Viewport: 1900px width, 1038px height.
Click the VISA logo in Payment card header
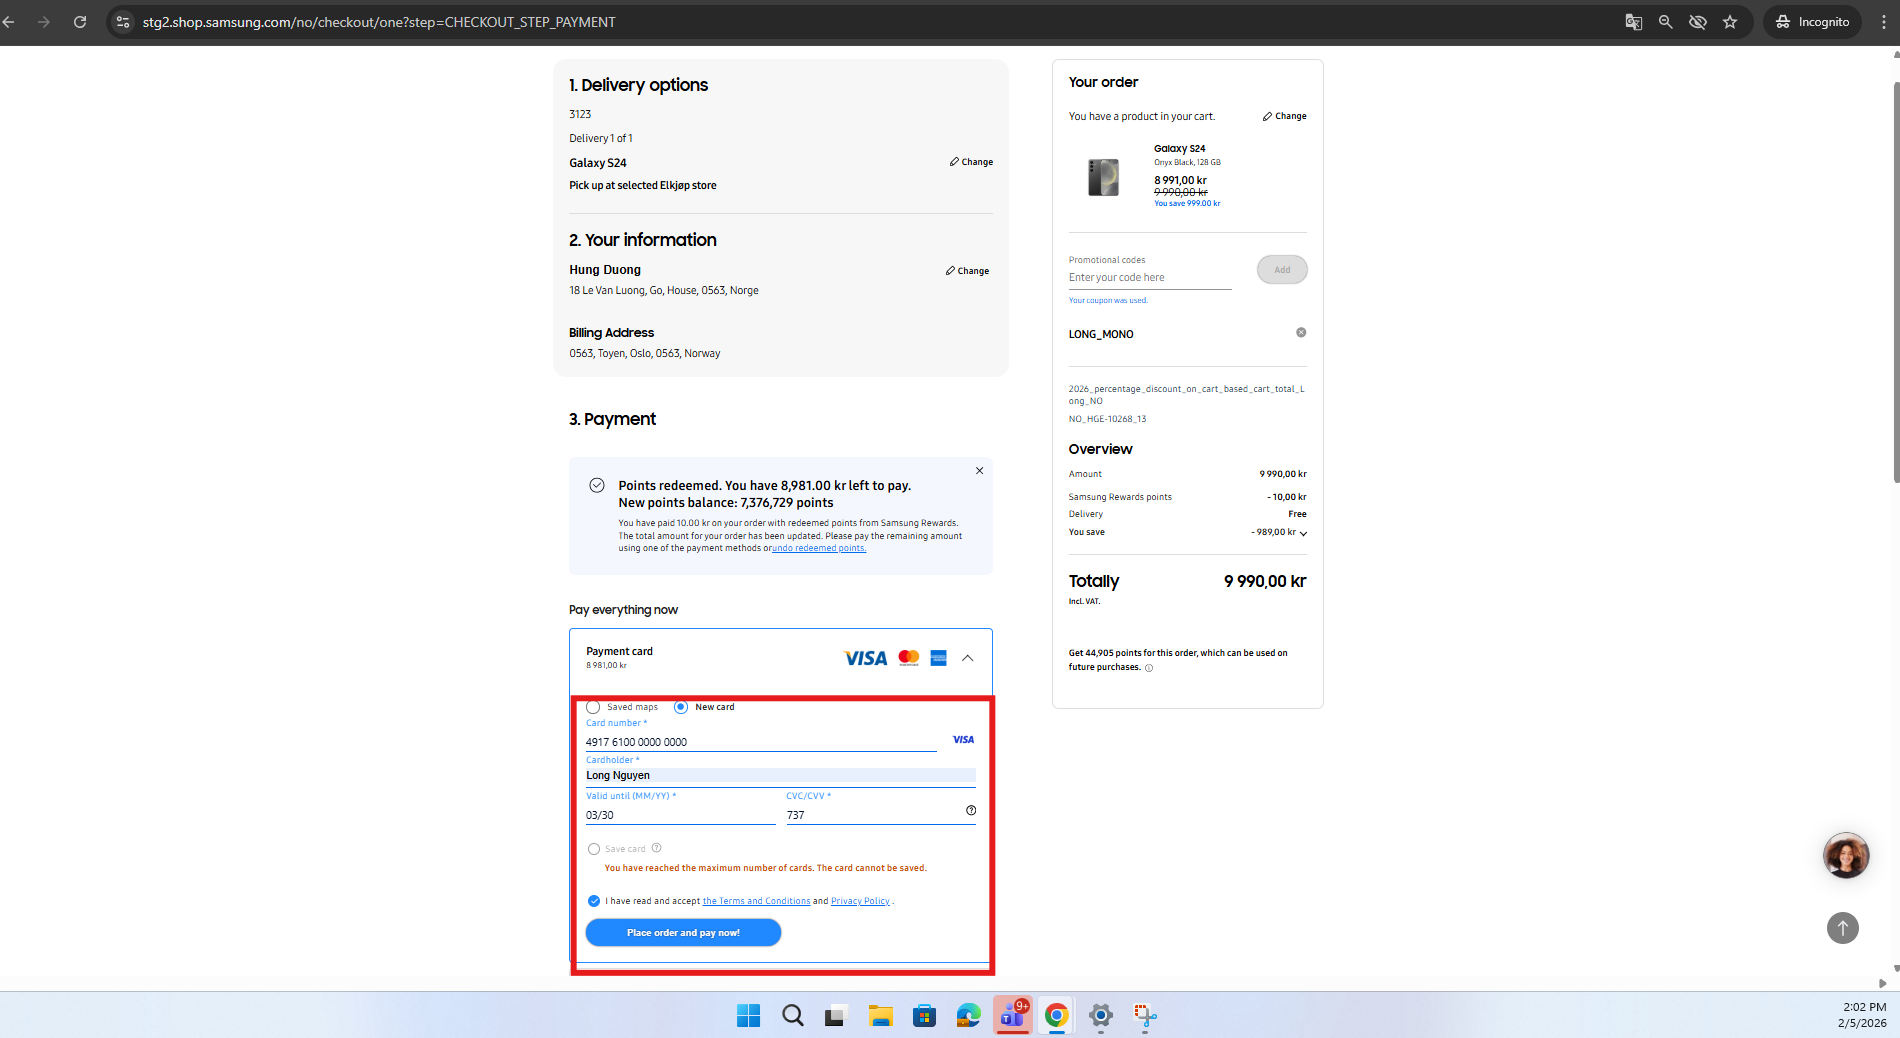865,658
